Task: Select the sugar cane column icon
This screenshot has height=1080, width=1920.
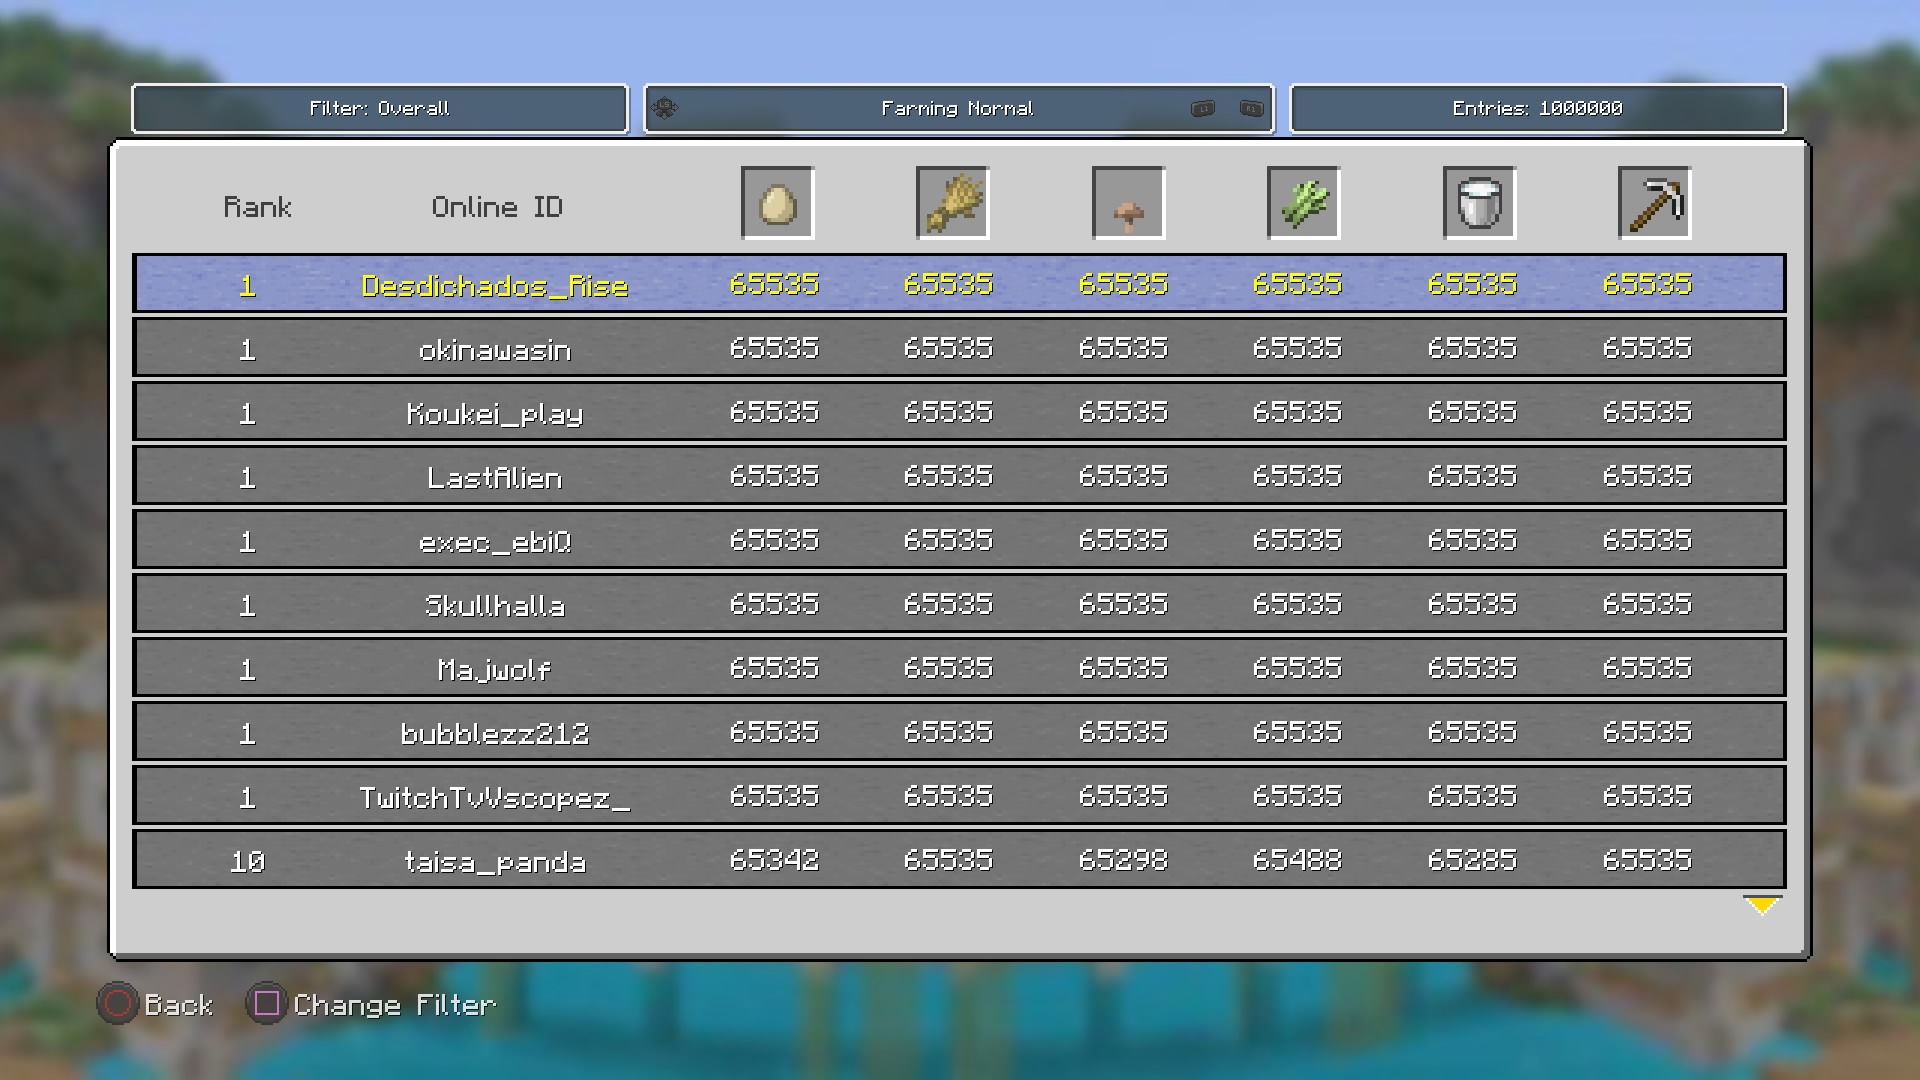Action: click(x=1304, y=203)
